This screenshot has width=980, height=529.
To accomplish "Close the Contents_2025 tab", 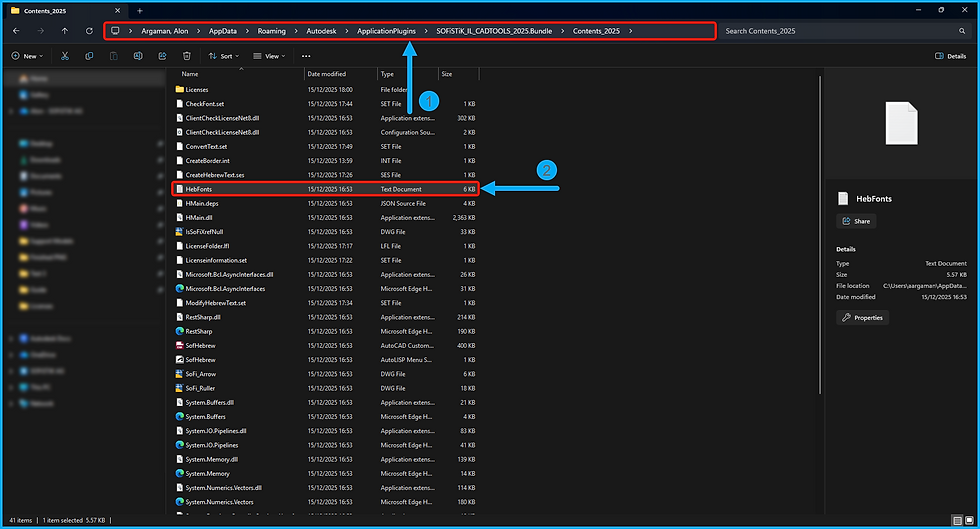I will [x=118, y=11].
